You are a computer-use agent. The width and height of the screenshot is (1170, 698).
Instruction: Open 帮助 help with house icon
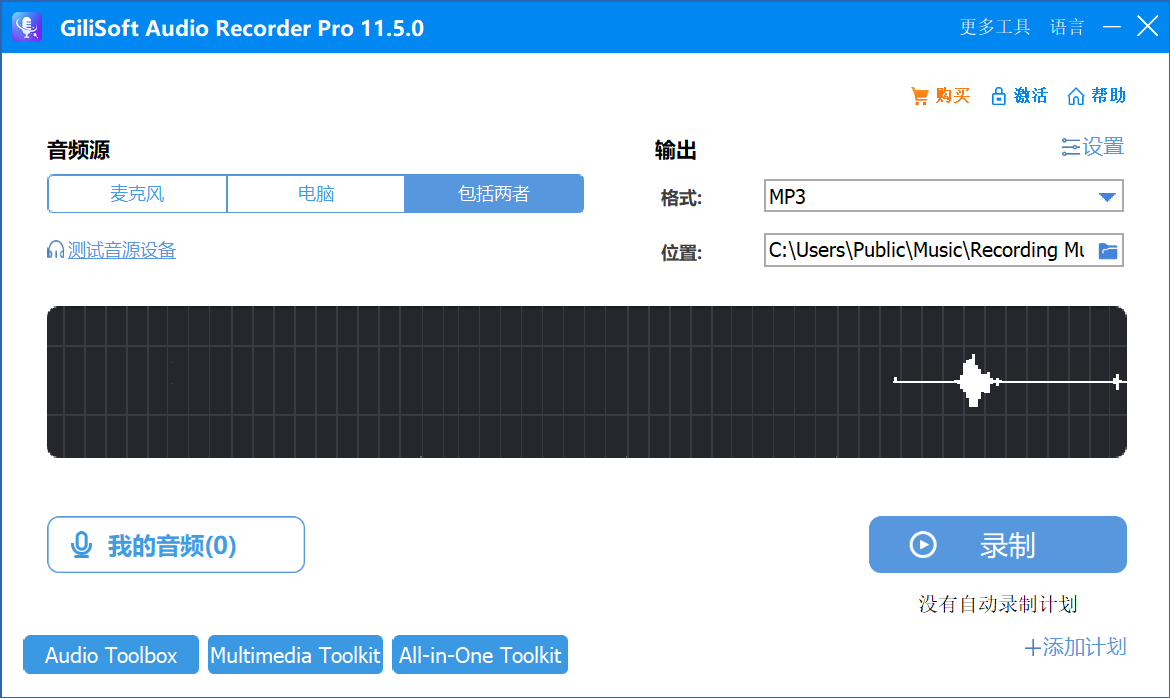(x=1096, y=96)
